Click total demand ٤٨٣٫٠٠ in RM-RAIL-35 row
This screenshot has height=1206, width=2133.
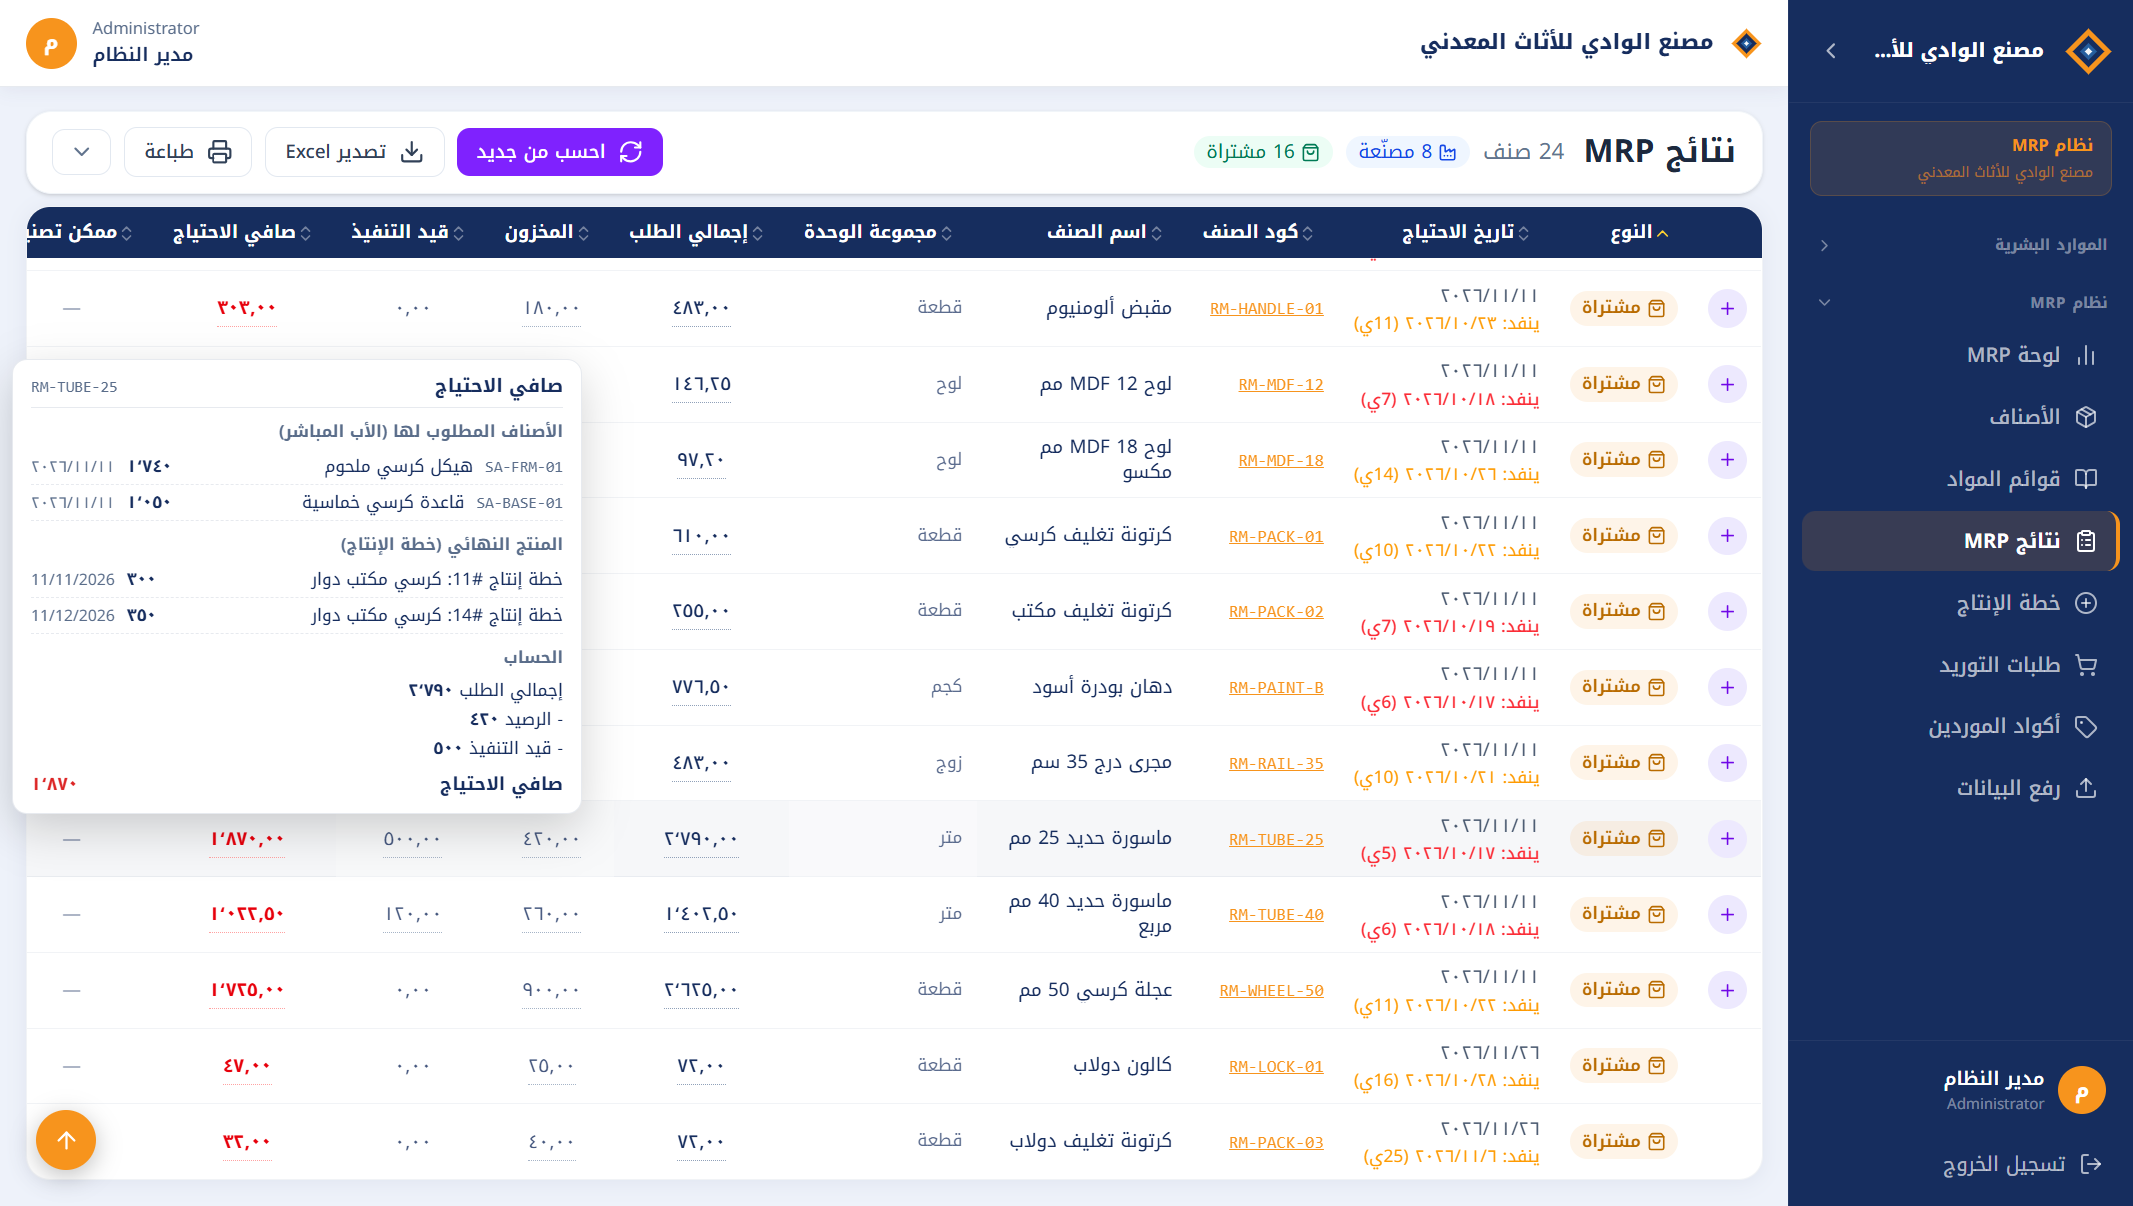pyautogui.click(x=700, y=763)
